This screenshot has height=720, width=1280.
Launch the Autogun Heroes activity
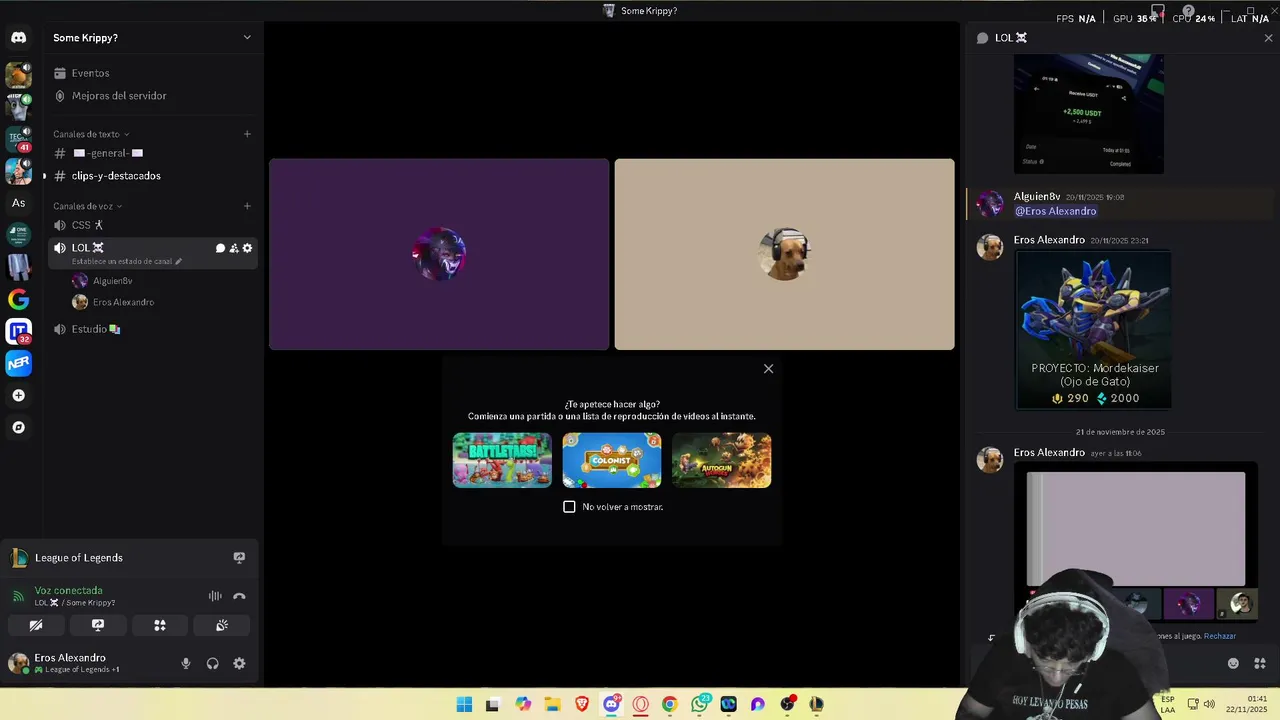click(721, 460)
